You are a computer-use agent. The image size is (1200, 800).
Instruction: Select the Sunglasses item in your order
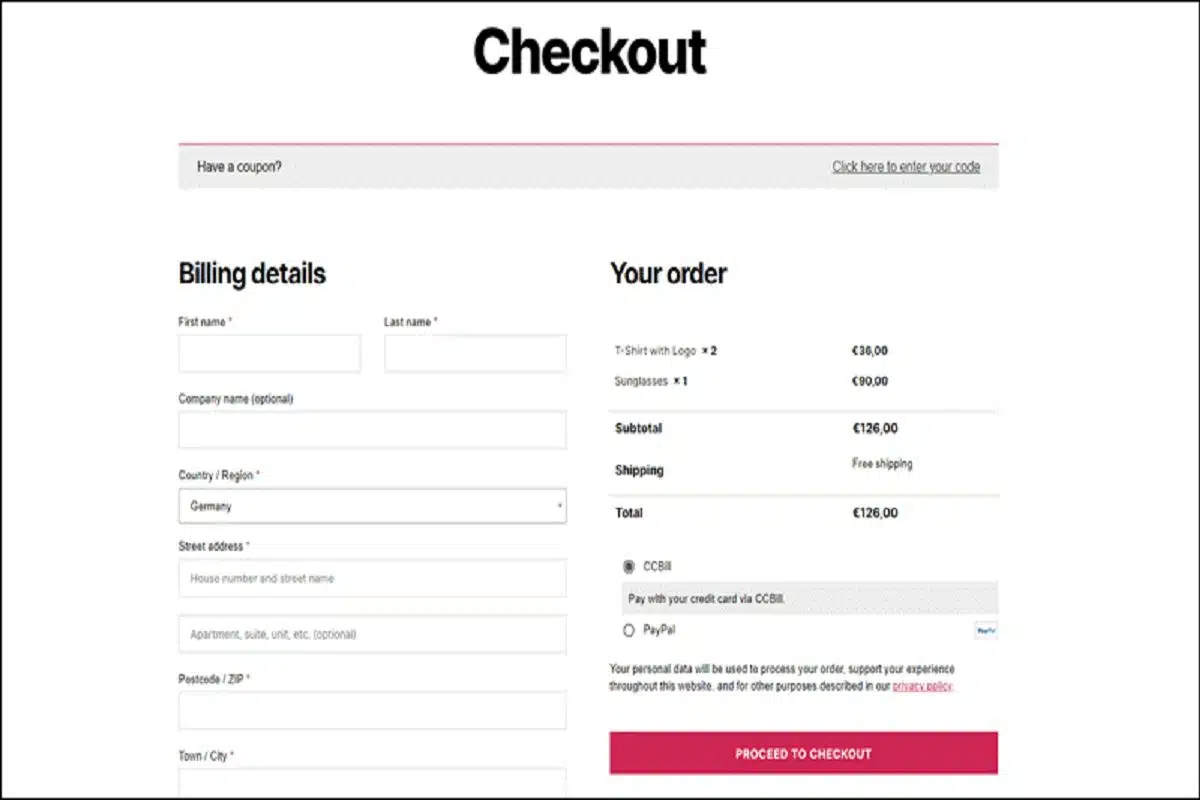[640, 380]
